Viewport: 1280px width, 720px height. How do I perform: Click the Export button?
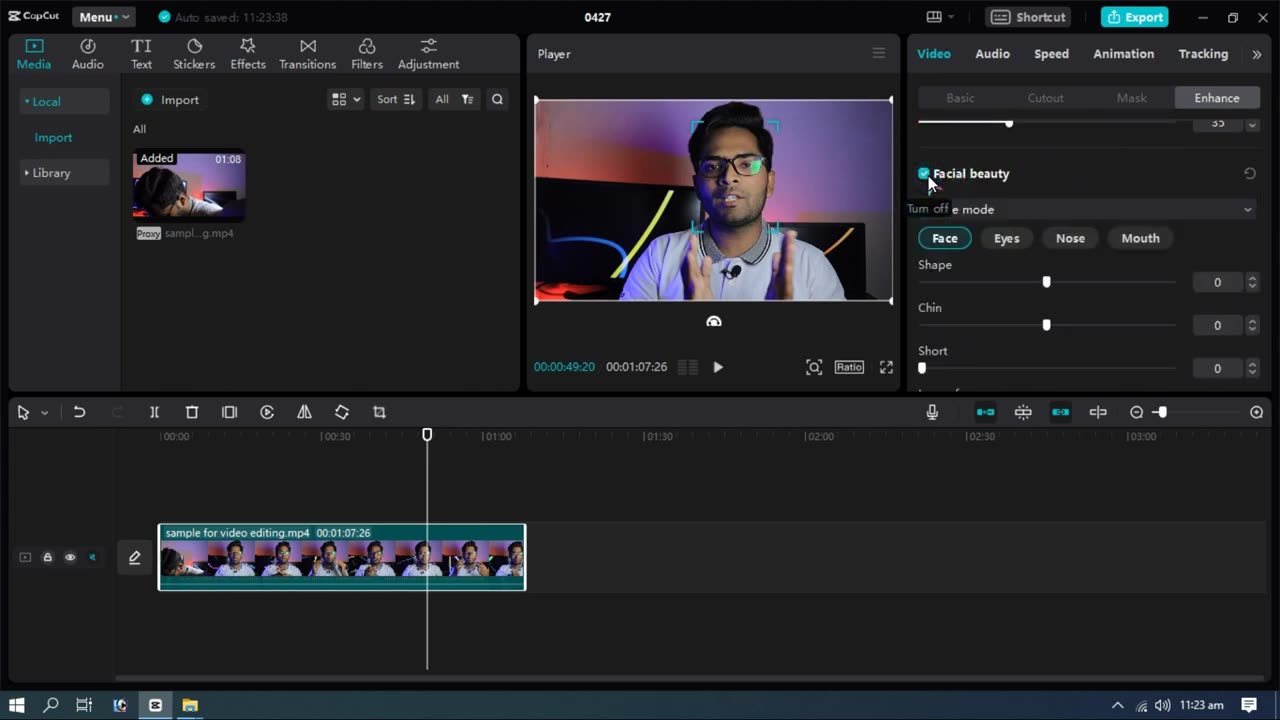click(x=1135, y=17)
